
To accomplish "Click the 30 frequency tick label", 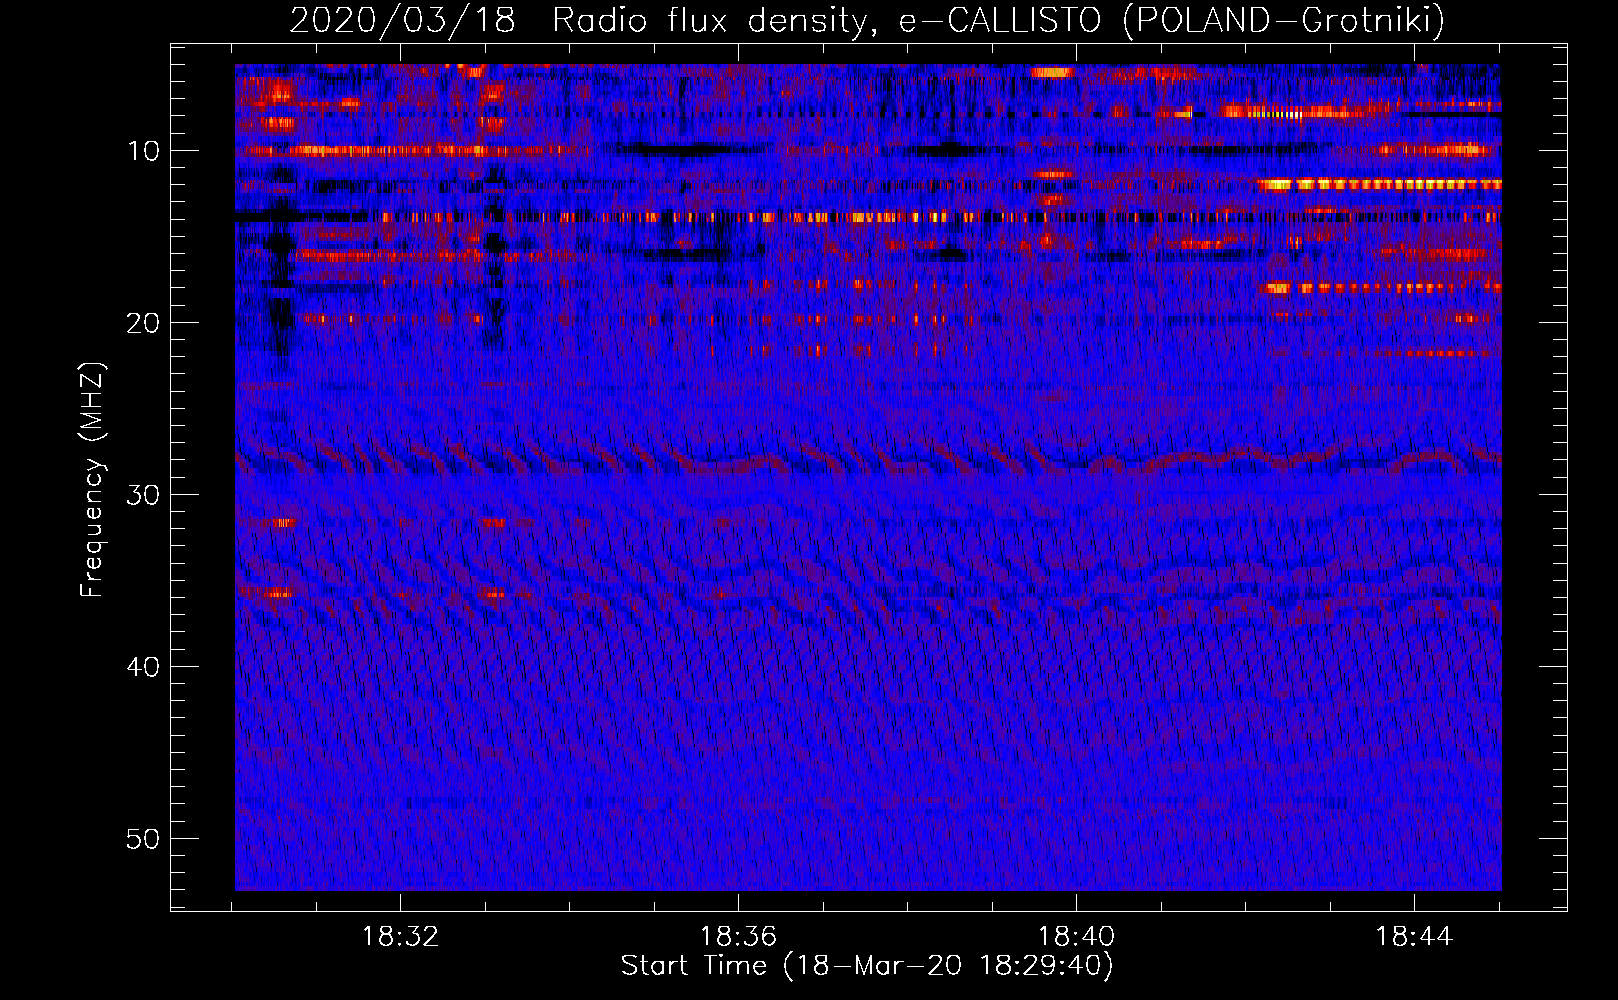I will 144,495.
